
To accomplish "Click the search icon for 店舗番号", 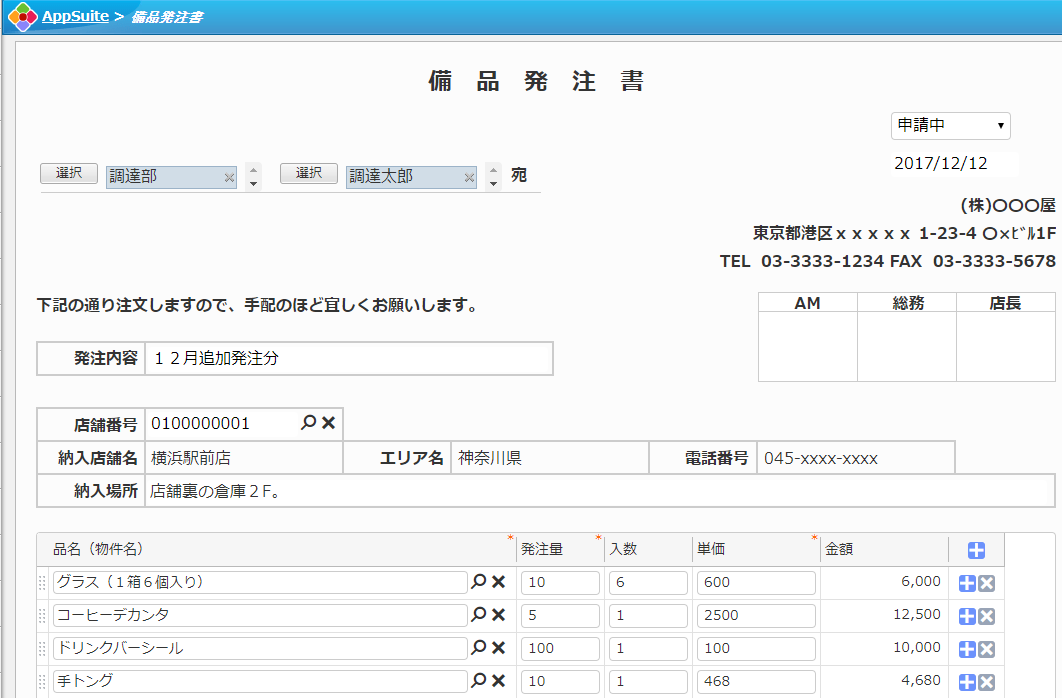I will point(308,423).
